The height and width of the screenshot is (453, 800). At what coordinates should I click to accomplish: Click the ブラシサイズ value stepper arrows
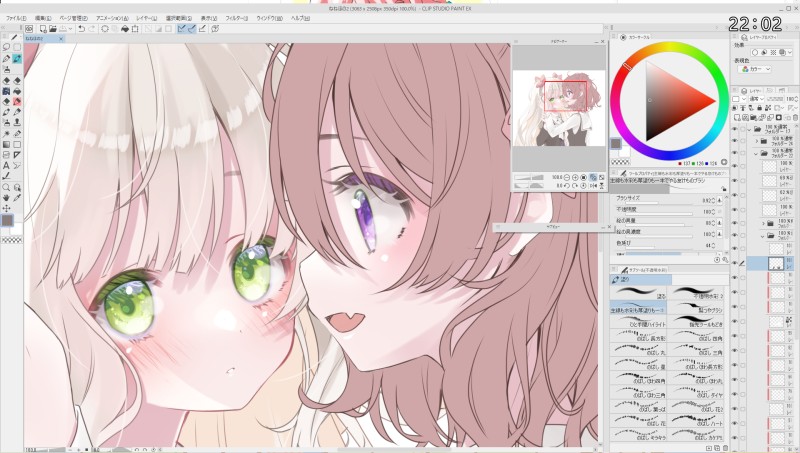[x=713, y=200]
